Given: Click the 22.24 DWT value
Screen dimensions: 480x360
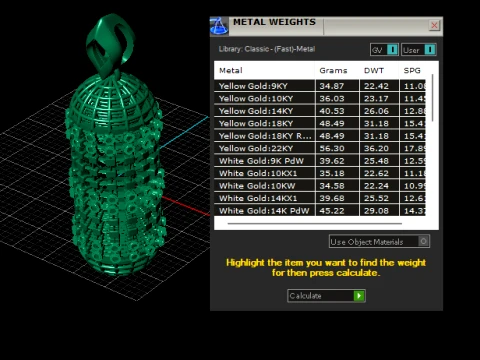Looking at the screenshot, I should click(x=376, y=186).
